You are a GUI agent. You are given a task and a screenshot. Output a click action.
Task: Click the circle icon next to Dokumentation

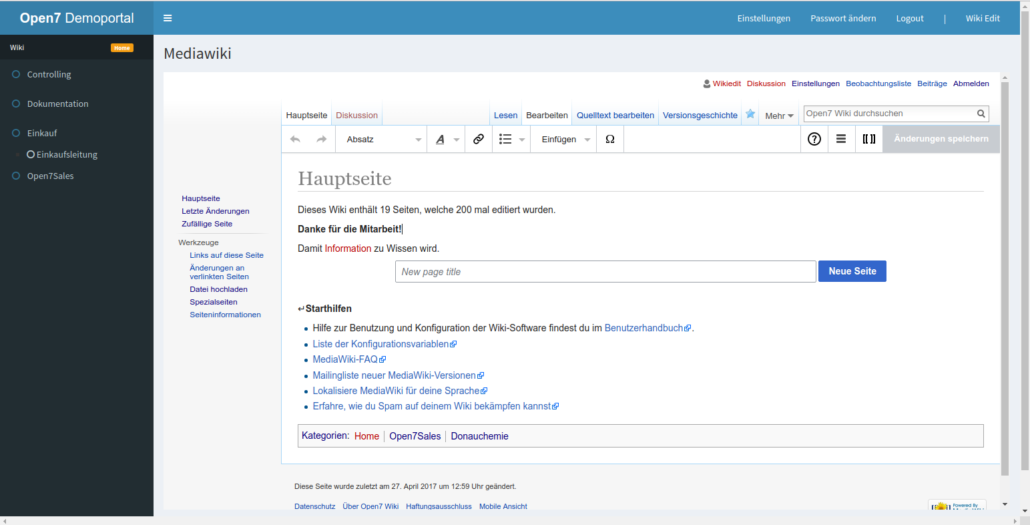(x=16, y=104)
